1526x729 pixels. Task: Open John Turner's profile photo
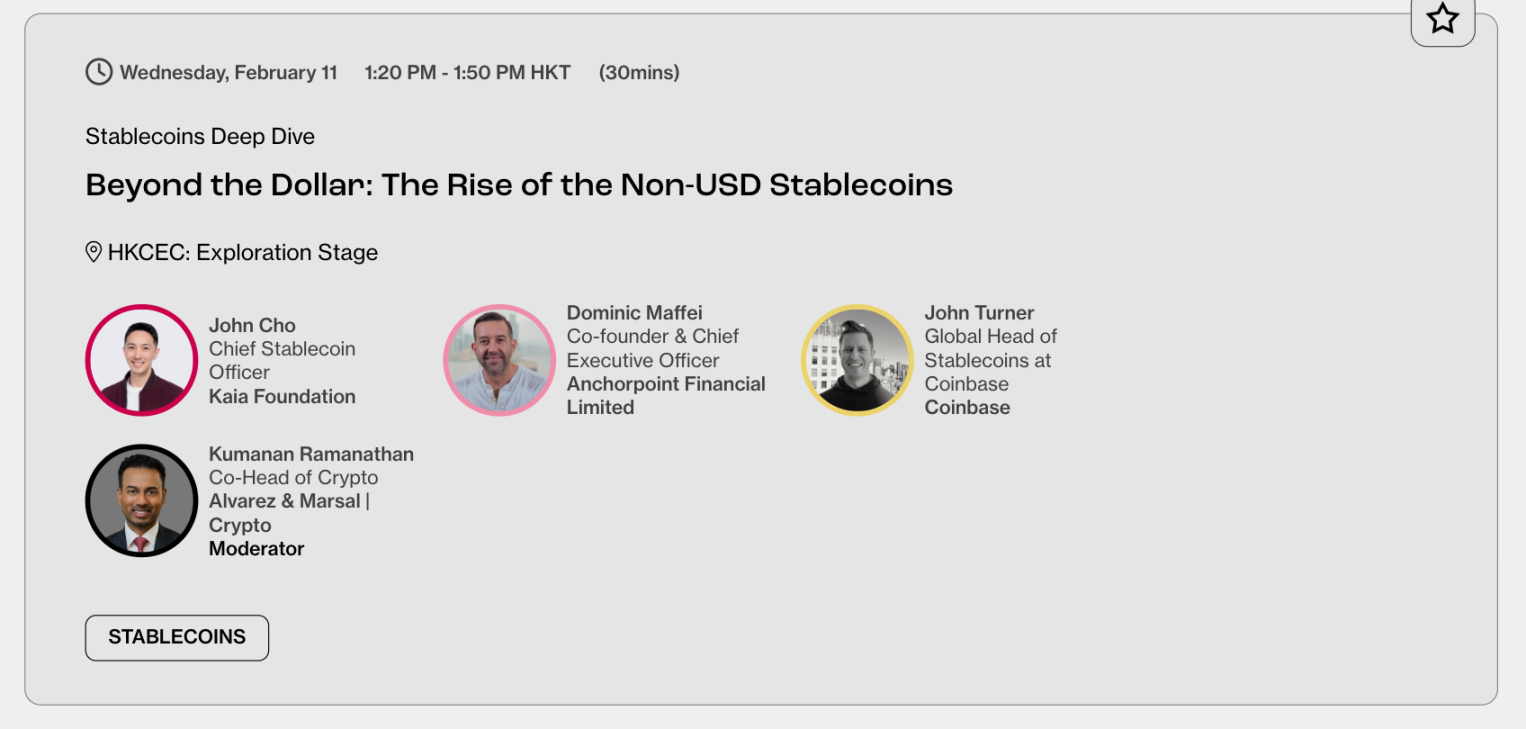[857, 360]
